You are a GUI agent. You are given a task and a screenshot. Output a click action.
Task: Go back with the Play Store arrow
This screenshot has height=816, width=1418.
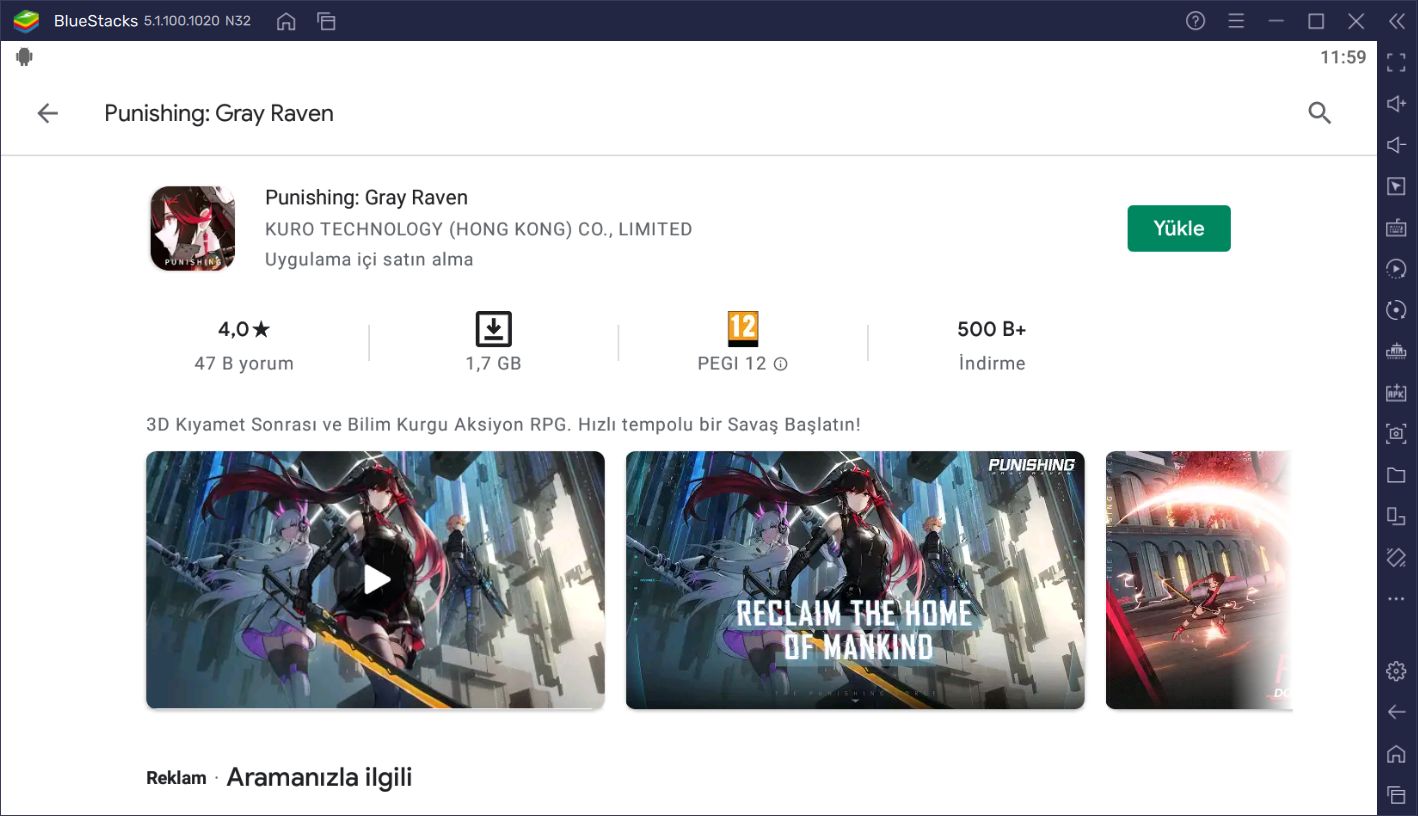tap(47, 114)
